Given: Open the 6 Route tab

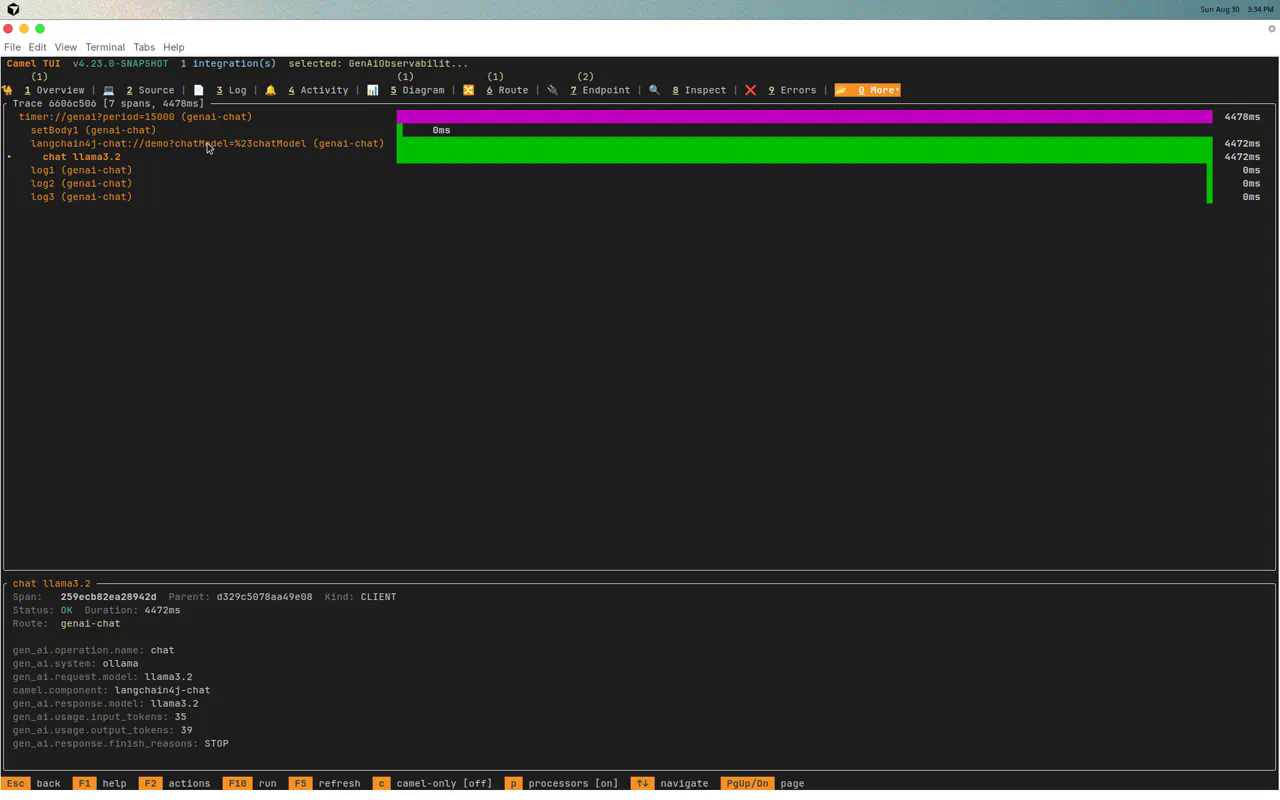Looking at the screenshot, I should click(507, 90).
